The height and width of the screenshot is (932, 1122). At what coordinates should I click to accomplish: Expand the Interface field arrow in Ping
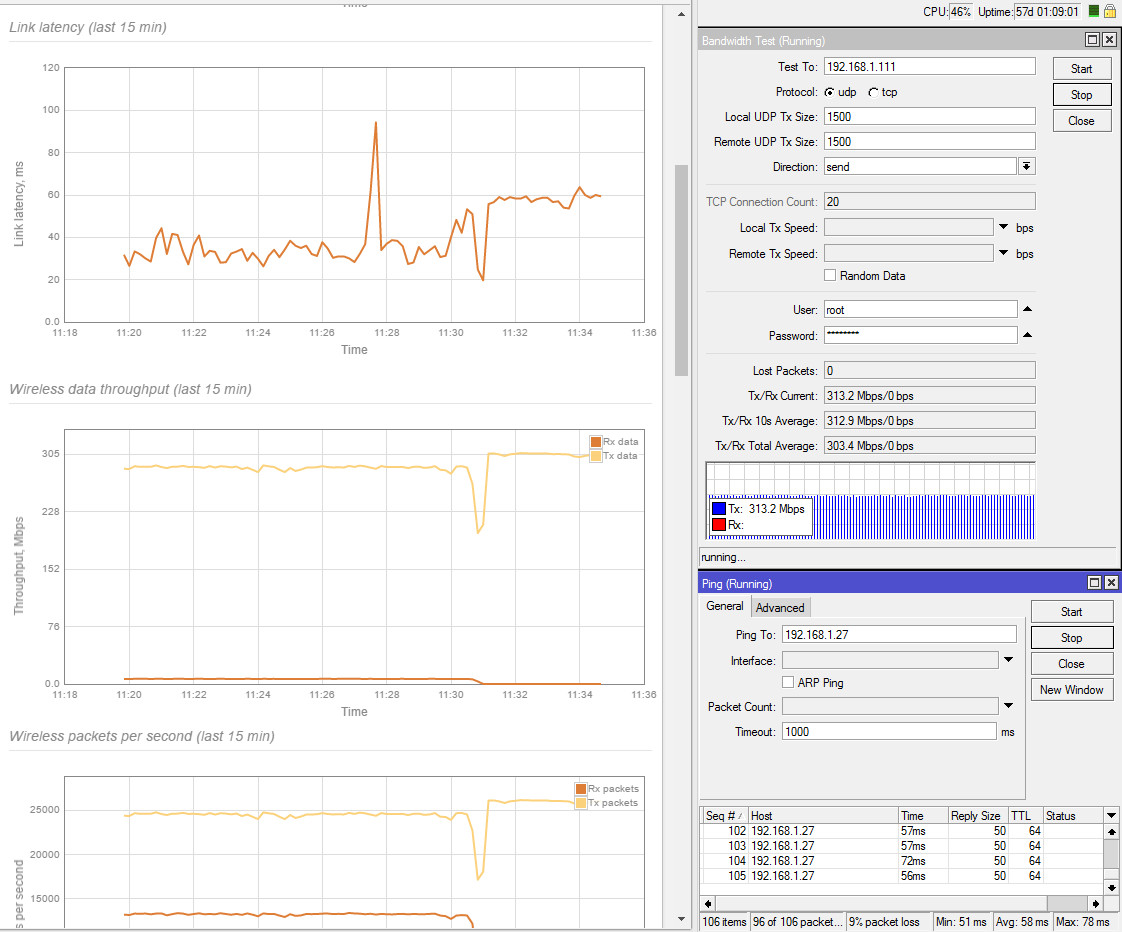coord(1008,659)
